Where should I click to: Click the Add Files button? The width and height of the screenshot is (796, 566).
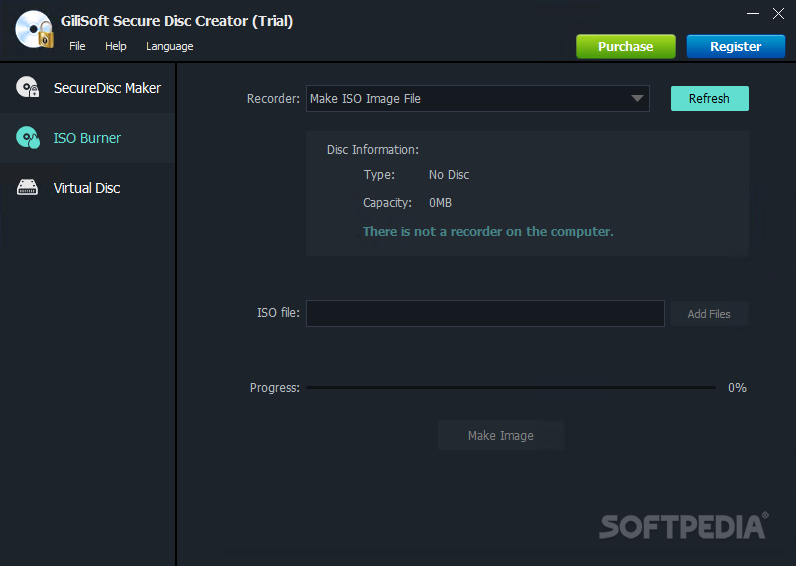coord(709,314)
